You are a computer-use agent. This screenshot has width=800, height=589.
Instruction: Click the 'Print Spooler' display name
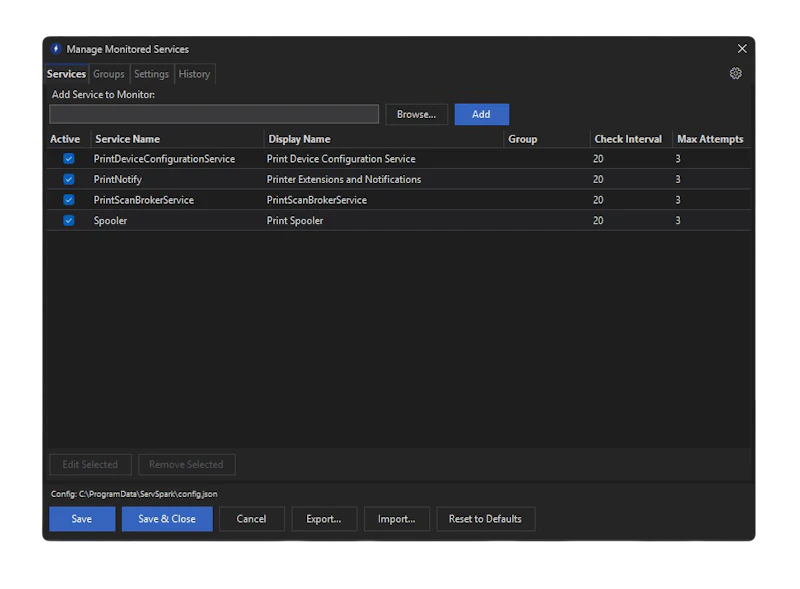(294, 220)
